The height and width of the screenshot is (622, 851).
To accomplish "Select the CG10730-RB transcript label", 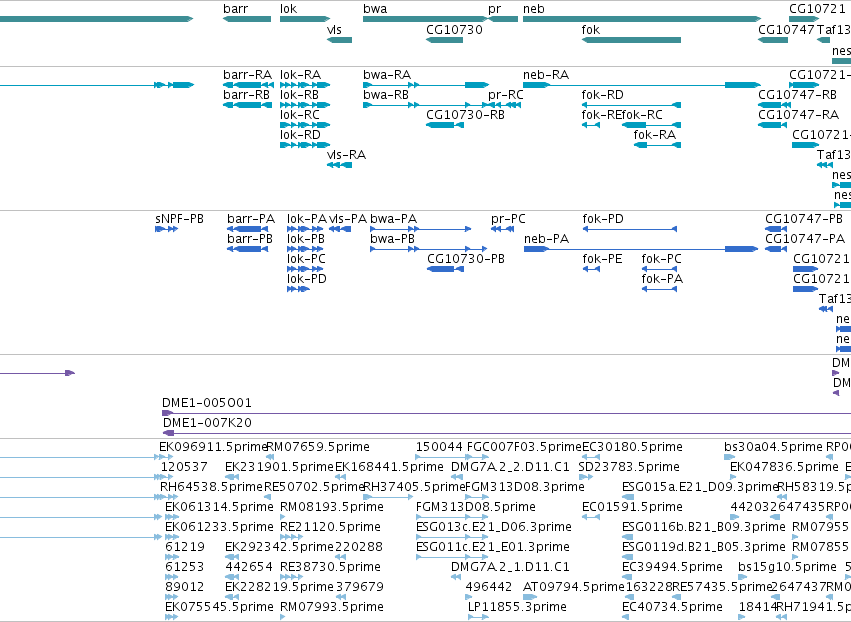I will point(465,115).
